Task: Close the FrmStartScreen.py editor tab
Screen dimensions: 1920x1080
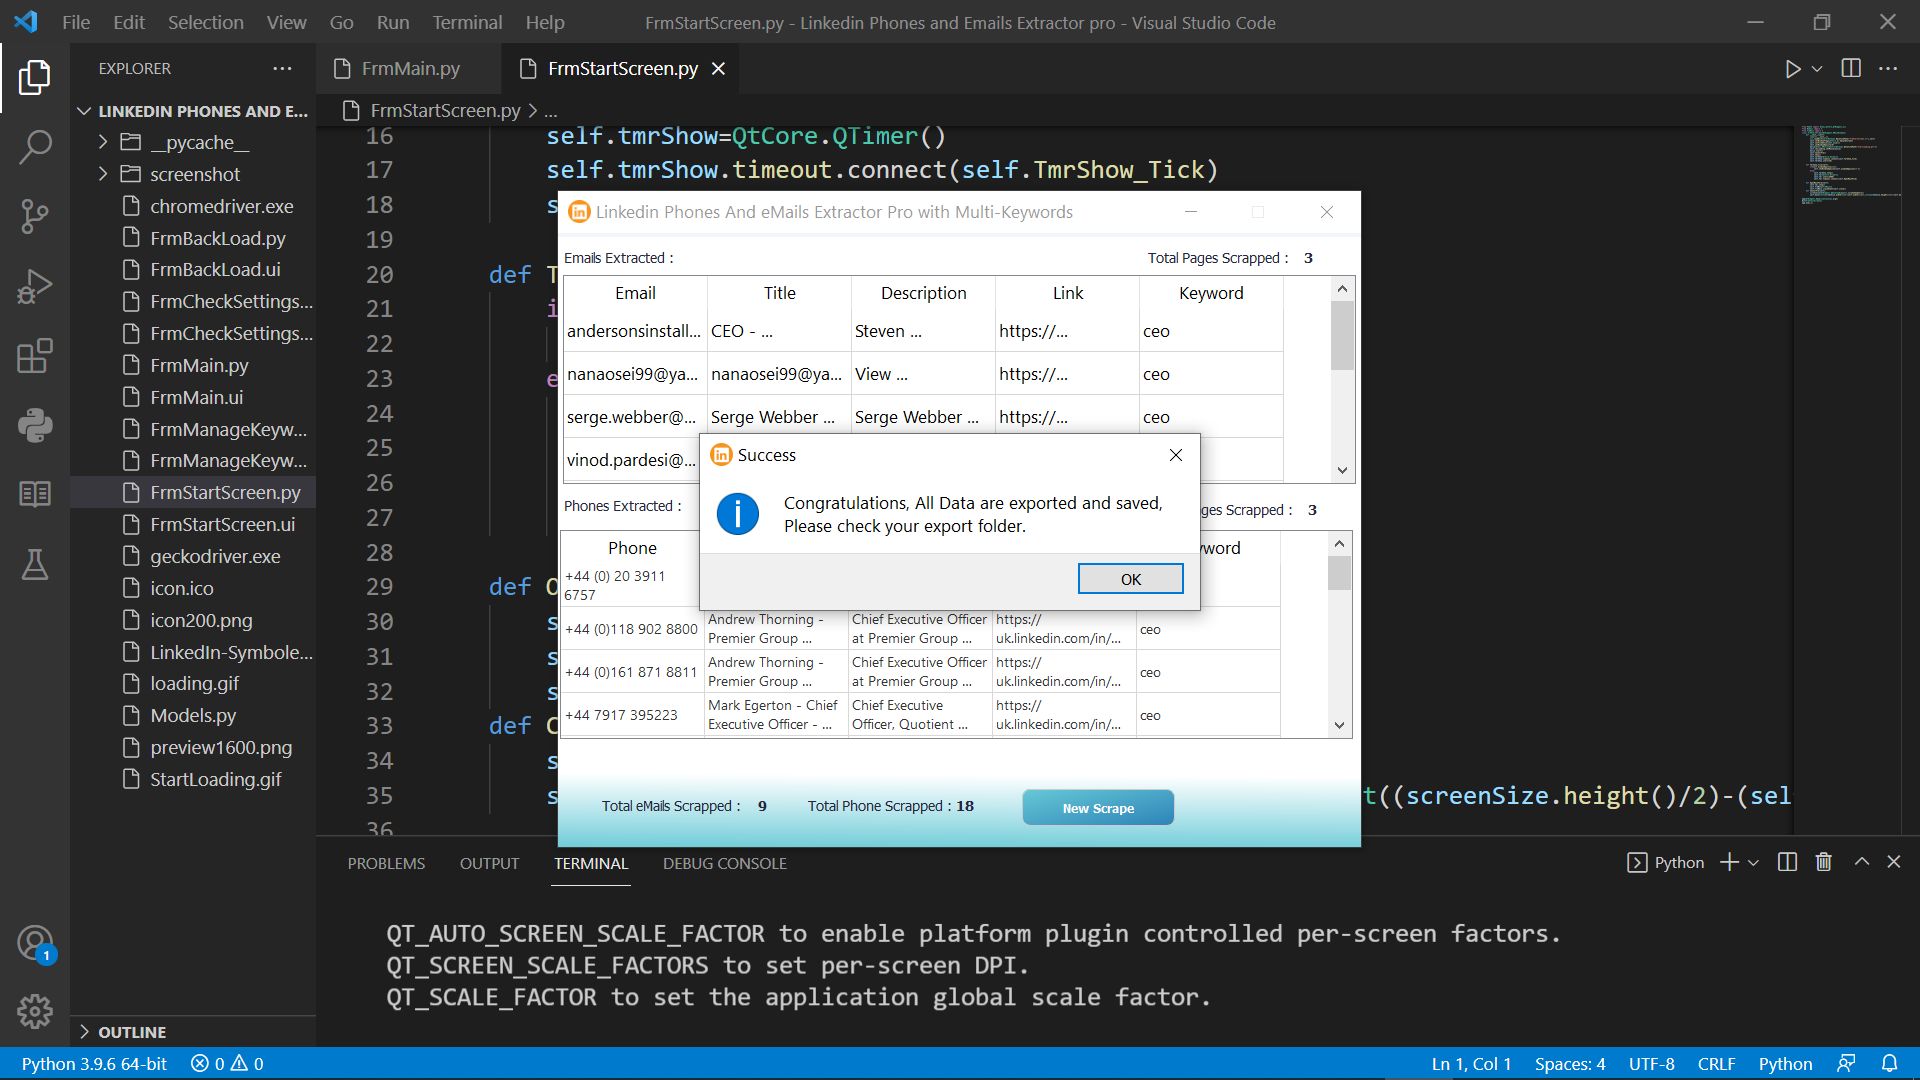Action: coord(718,68)
